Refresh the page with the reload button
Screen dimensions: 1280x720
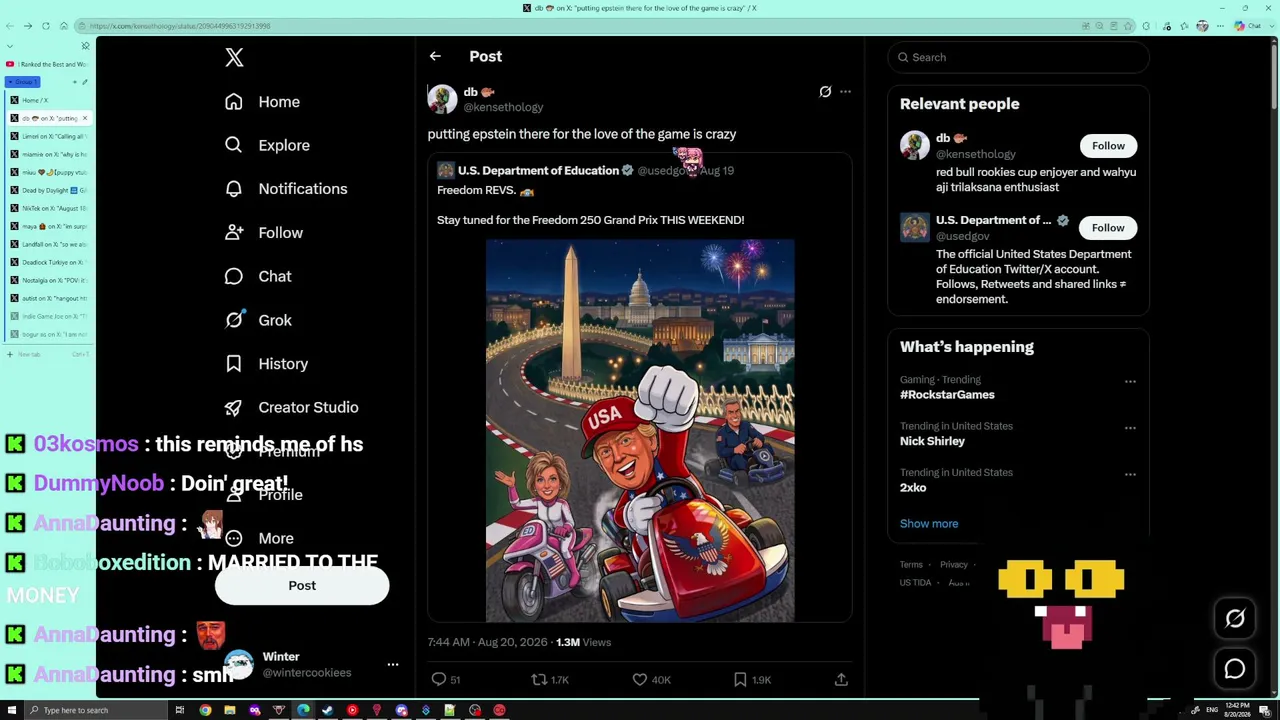pyautogui.click(x=46, y=26)
